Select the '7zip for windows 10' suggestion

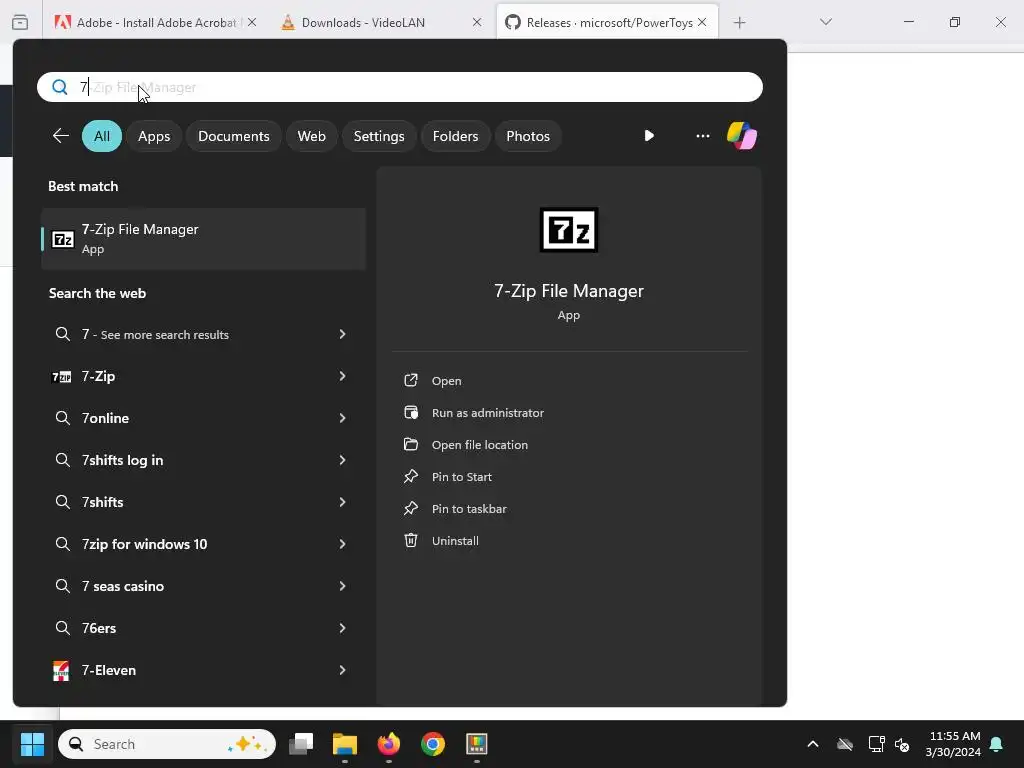pyautogui.click(x=144, y=544)
